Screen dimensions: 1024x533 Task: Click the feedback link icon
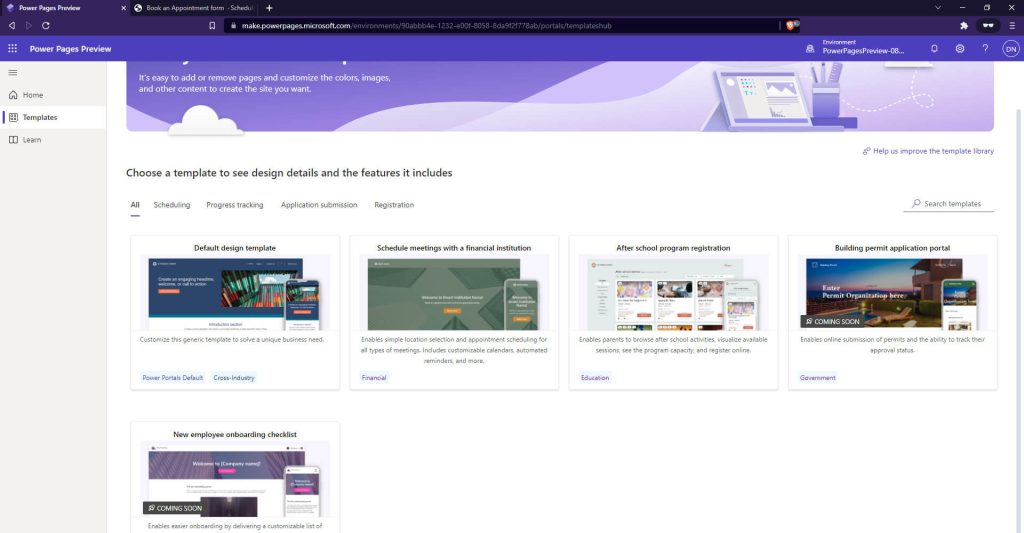(866, 151)
